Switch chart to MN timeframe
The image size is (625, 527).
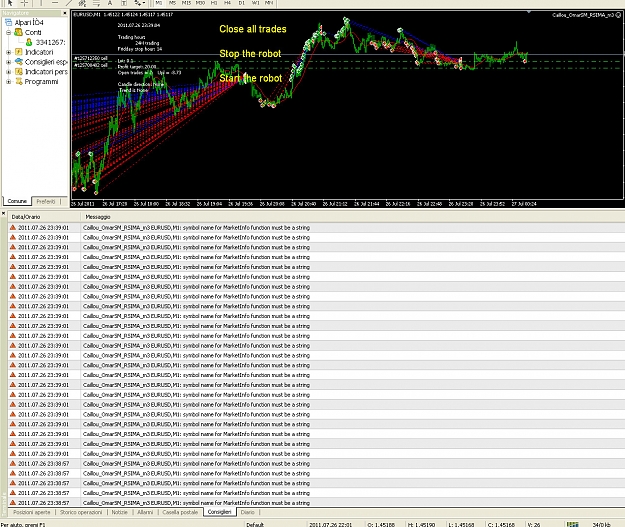pos(269,3)
